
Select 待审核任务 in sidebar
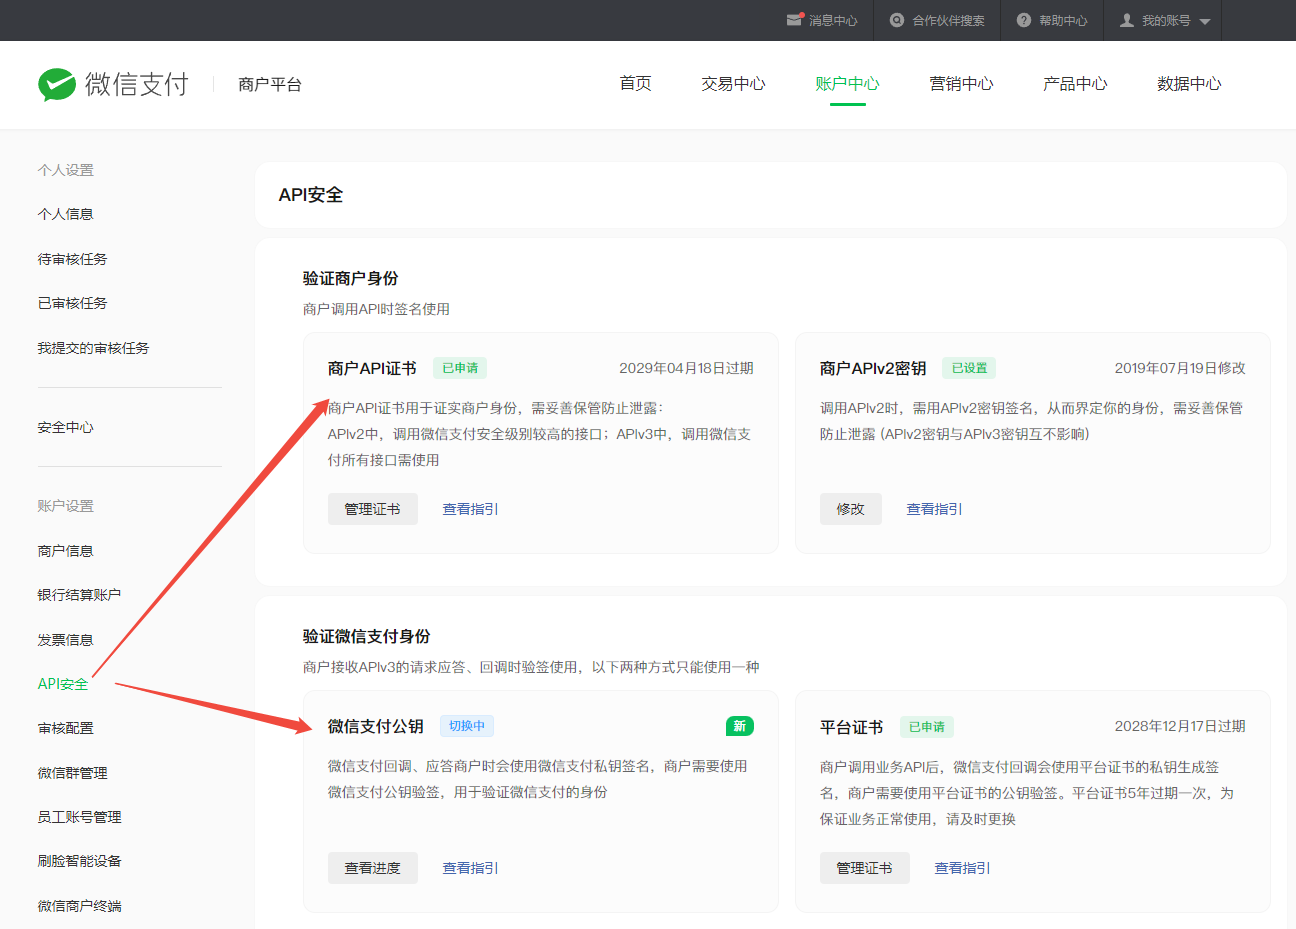[73, 259]
